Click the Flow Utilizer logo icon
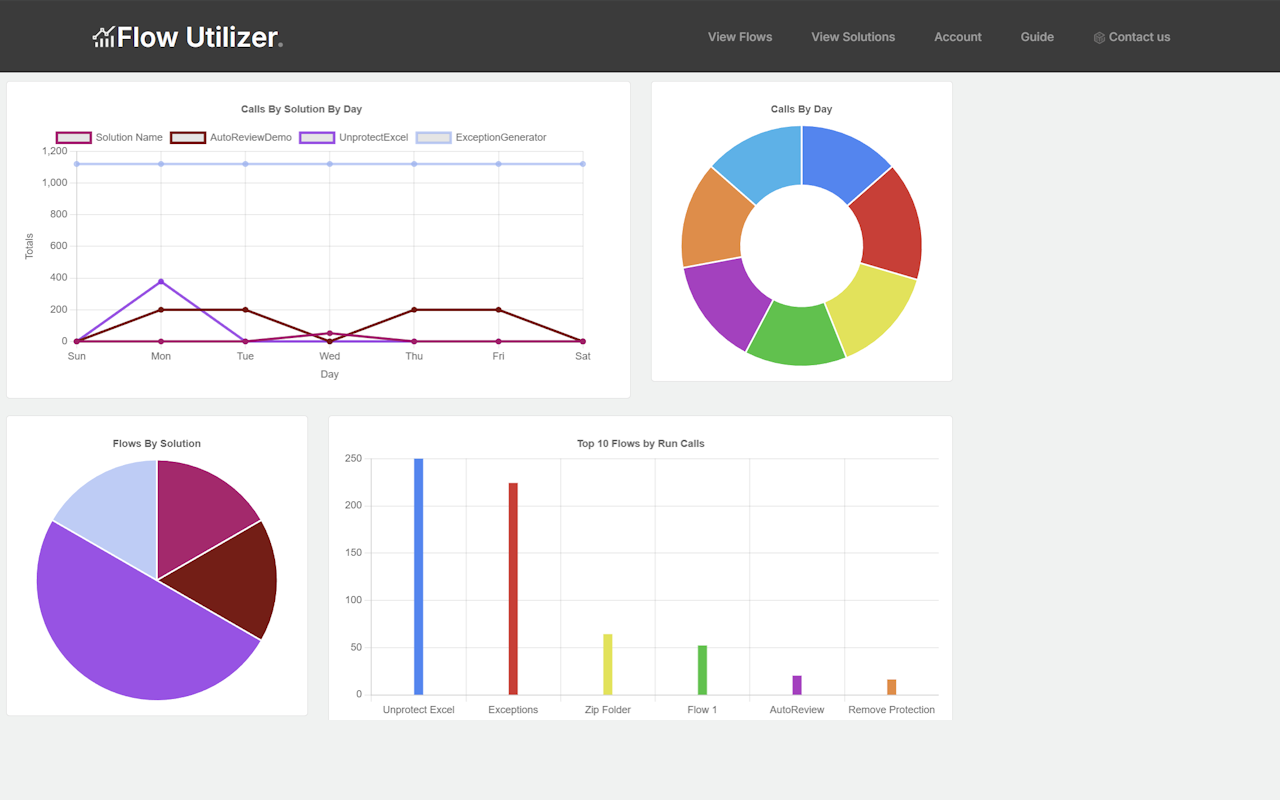The height and width of the screenshot is (800, 1280). pos(104,38)
